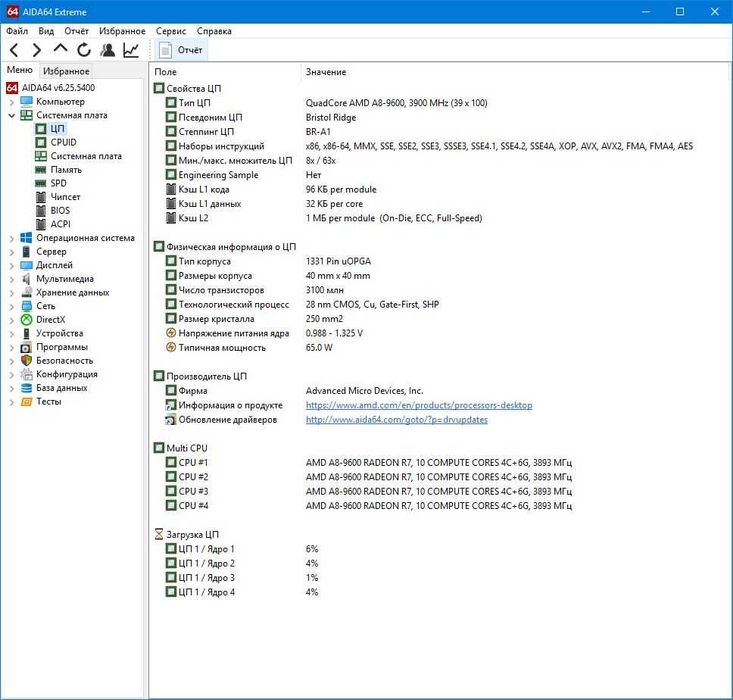The width and height of the screenshot is (733, 700).
Task: Select the Псевдоним ЦП row
Action: (438, 117)
